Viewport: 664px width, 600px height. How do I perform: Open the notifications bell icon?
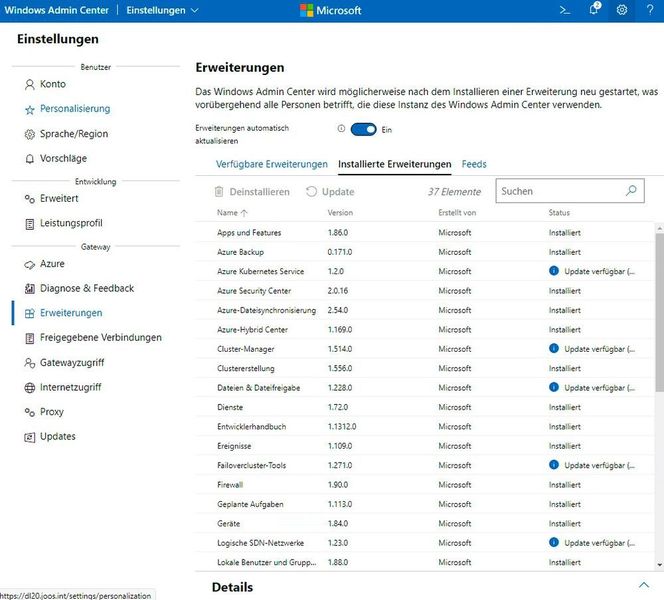[594, 9]
